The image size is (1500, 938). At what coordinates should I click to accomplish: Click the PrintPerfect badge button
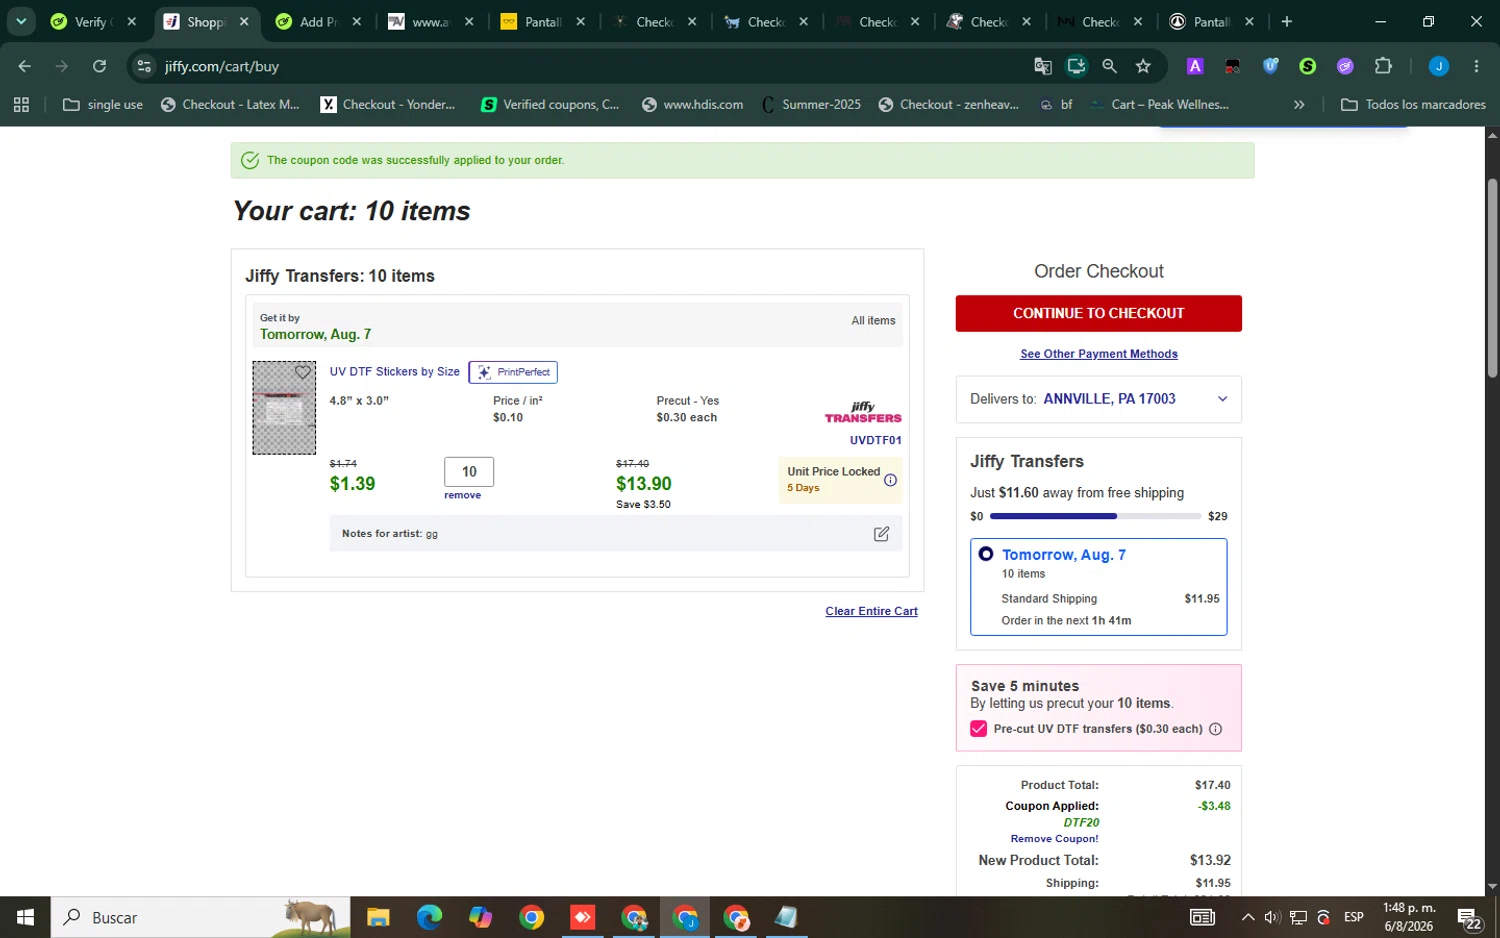pos(513,372)
